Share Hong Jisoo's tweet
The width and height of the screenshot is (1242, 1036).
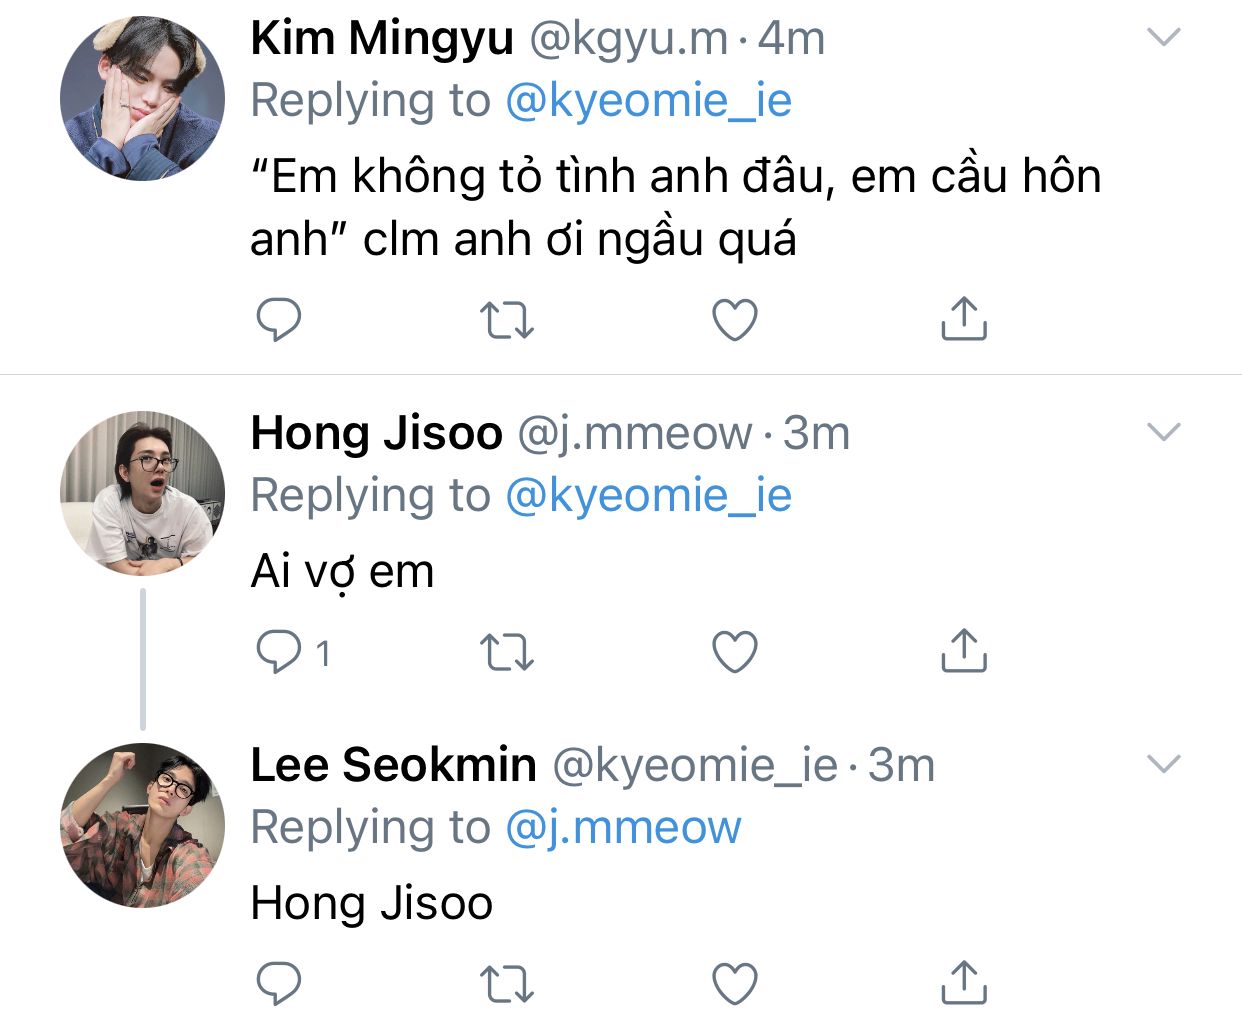[x=964, y=651]
